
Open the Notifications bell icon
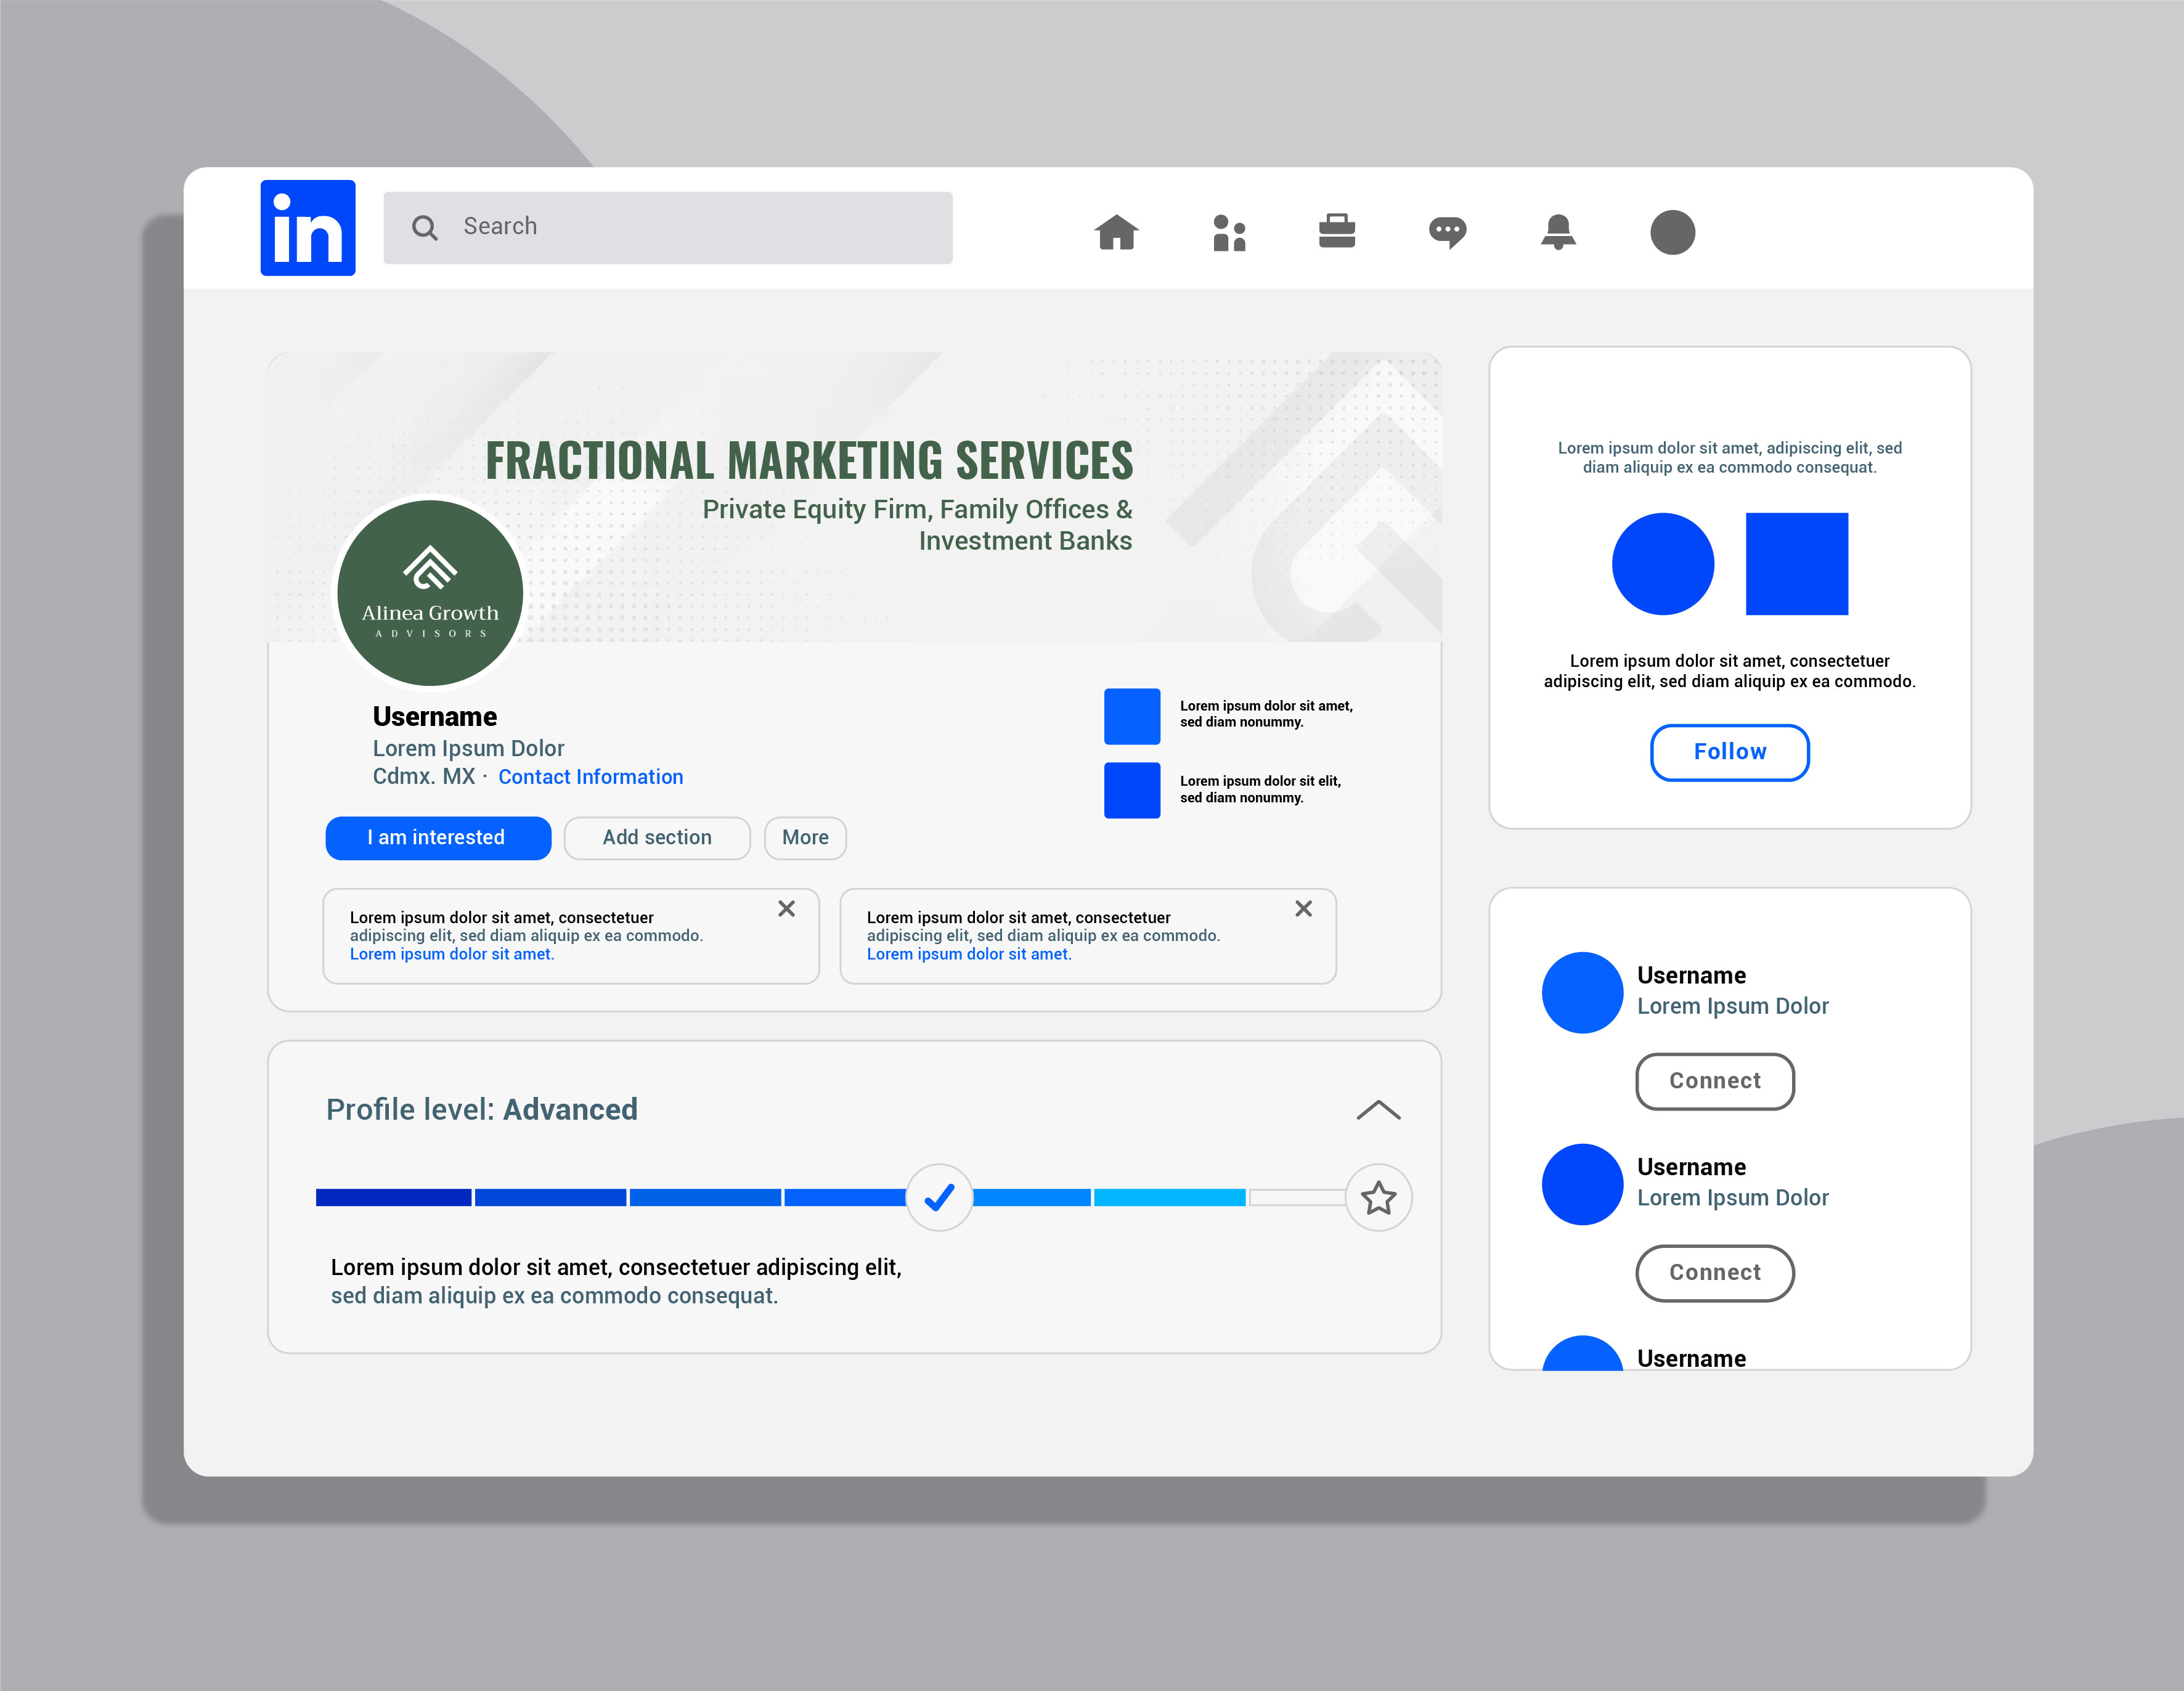click(1558, 232)
